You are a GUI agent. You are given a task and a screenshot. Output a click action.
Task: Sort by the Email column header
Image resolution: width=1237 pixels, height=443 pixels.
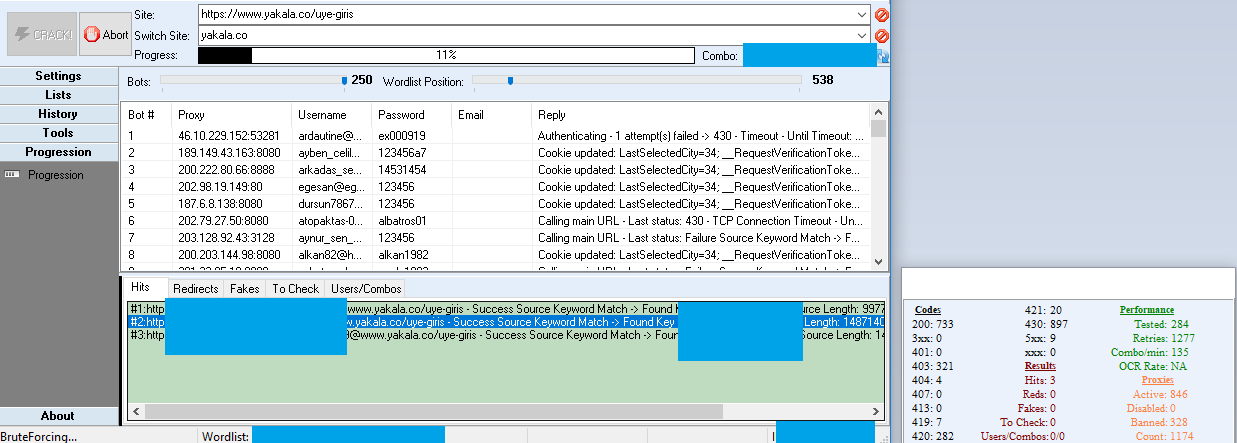pyautogui.click(x=492, y=115)
